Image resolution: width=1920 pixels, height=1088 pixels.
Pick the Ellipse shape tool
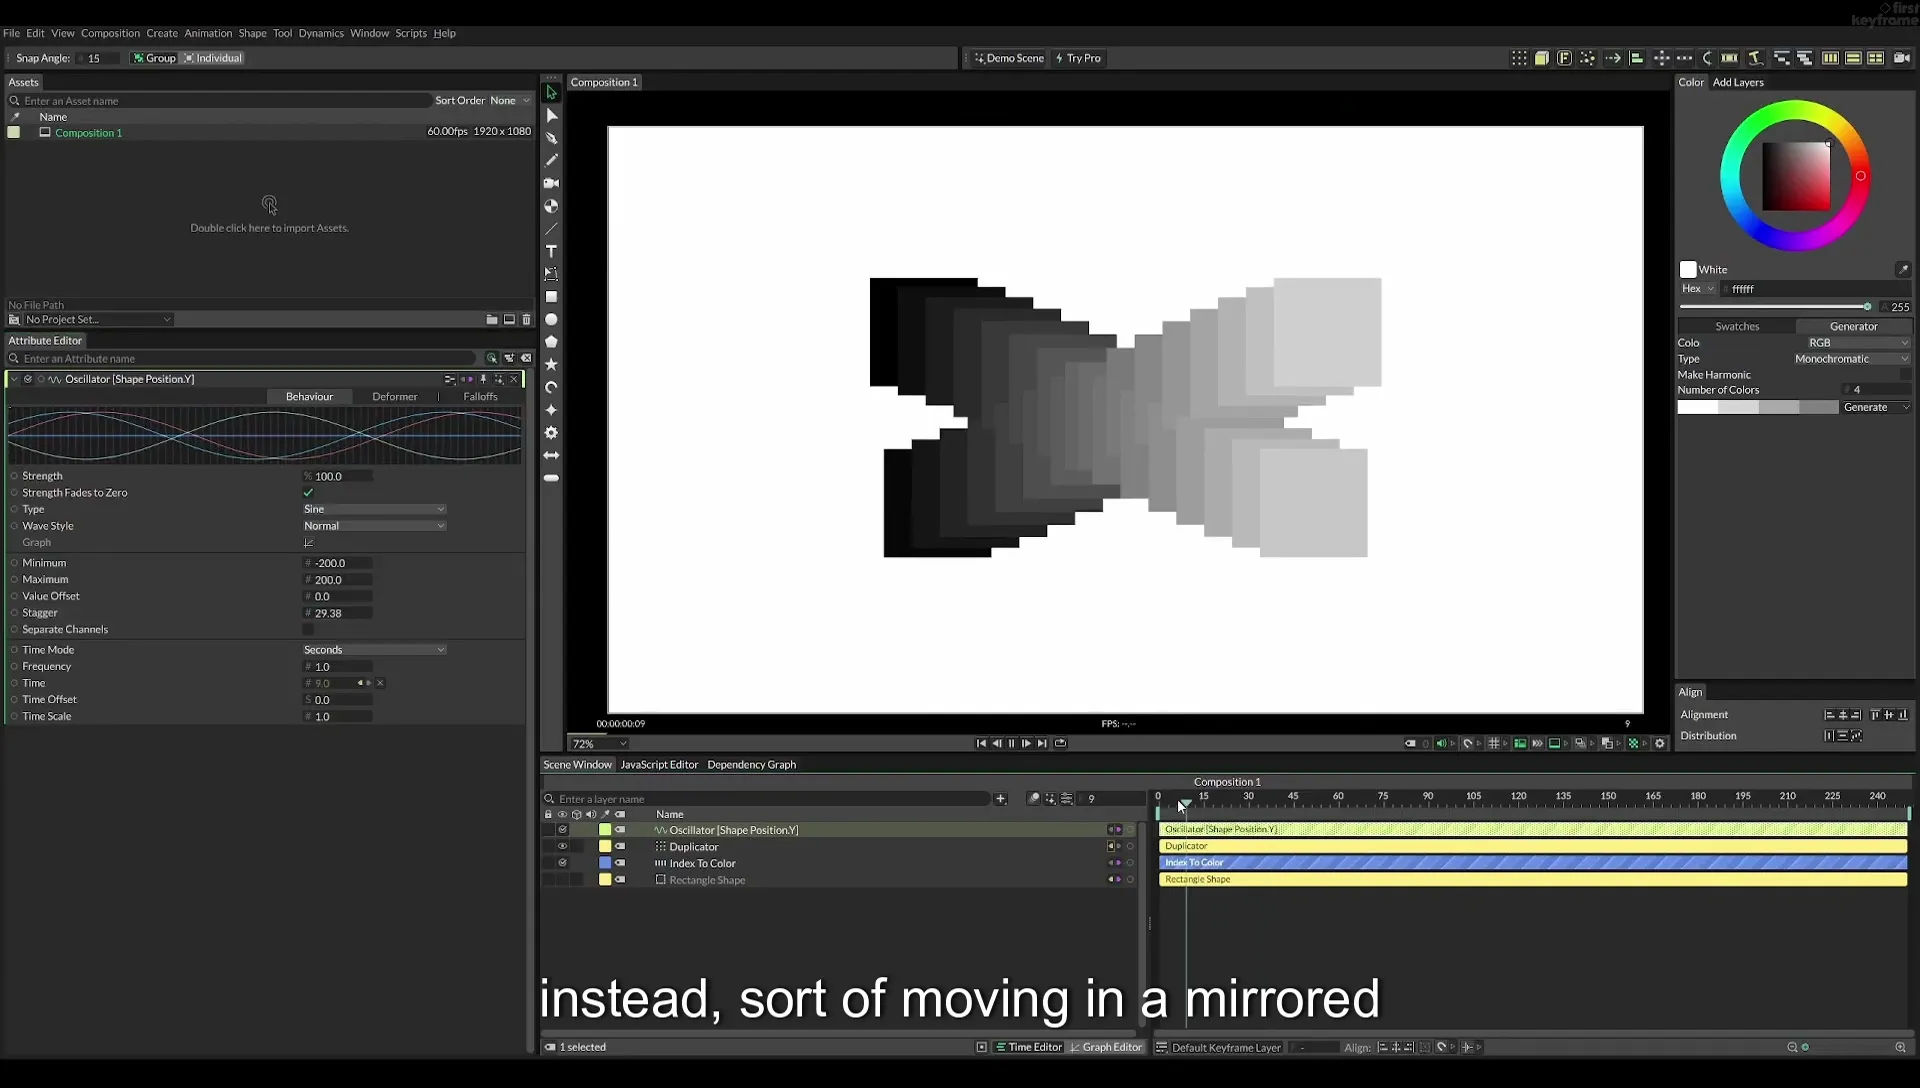coord(551,320)
